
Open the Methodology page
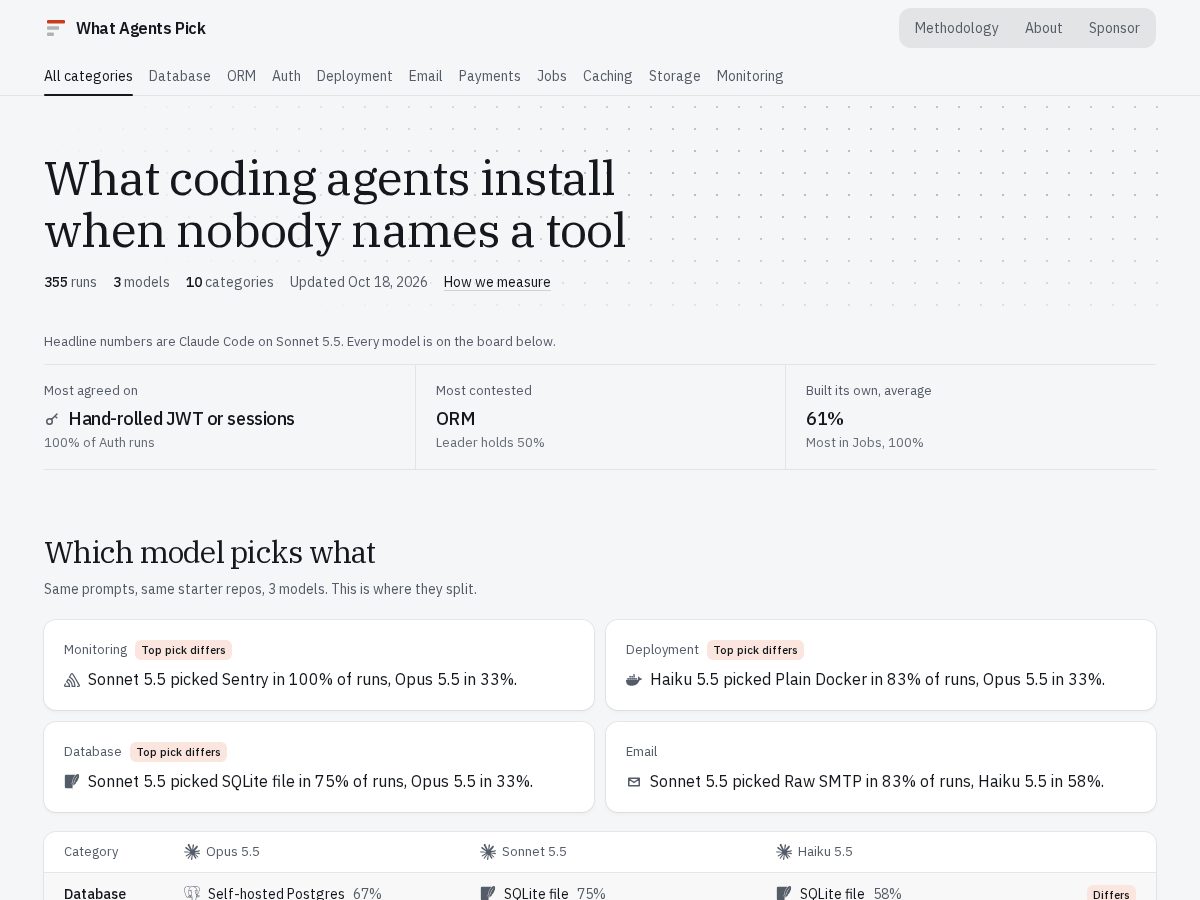956,28
